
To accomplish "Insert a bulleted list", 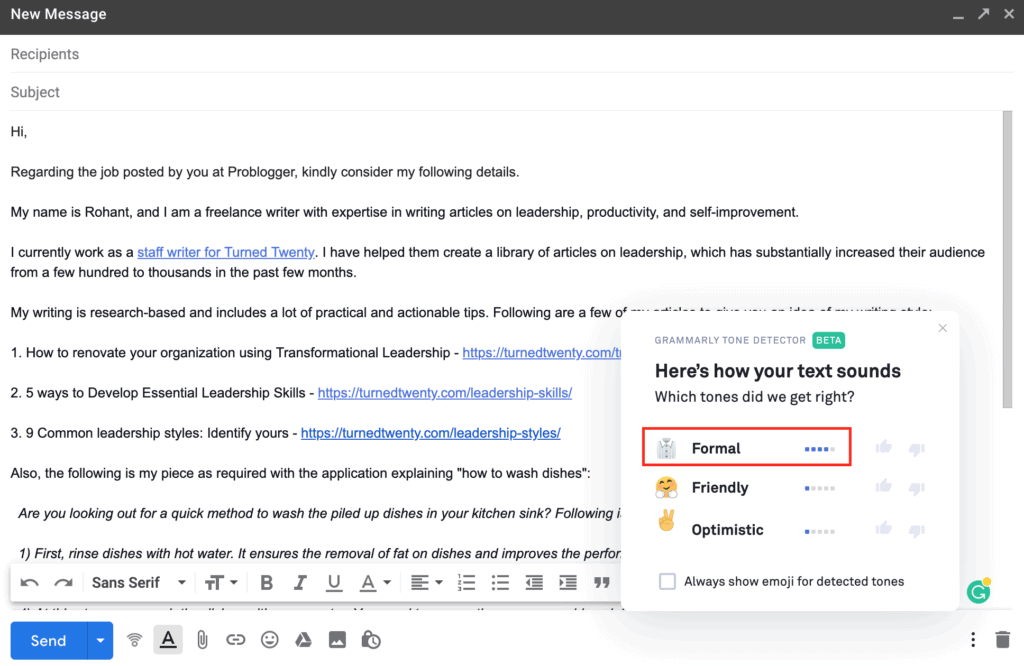I will (500, 582).
